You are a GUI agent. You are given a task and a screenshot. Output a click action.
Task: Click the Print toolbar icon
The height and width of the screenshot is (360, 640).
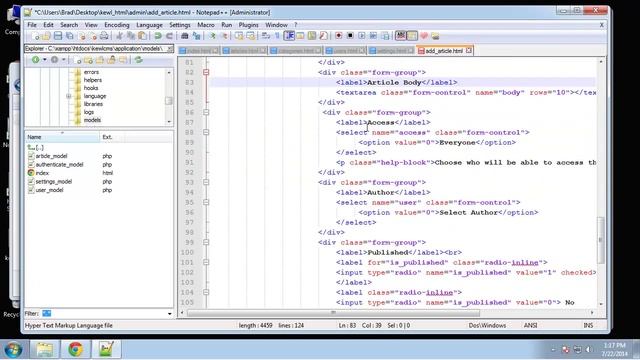[x=104, y=36]
